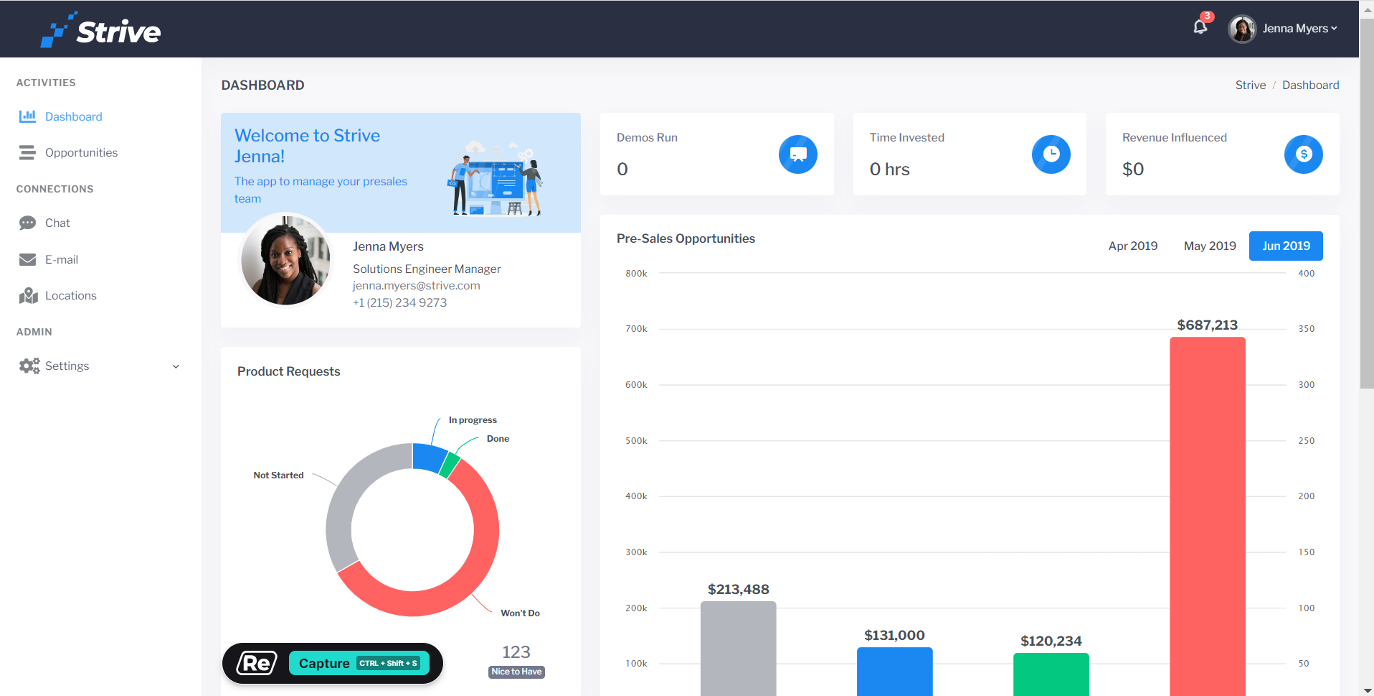The height and width of the screenshot is (696, 1374).
Task: Open the Strive breadcrumb link
Action: (x=1250, y=85)
